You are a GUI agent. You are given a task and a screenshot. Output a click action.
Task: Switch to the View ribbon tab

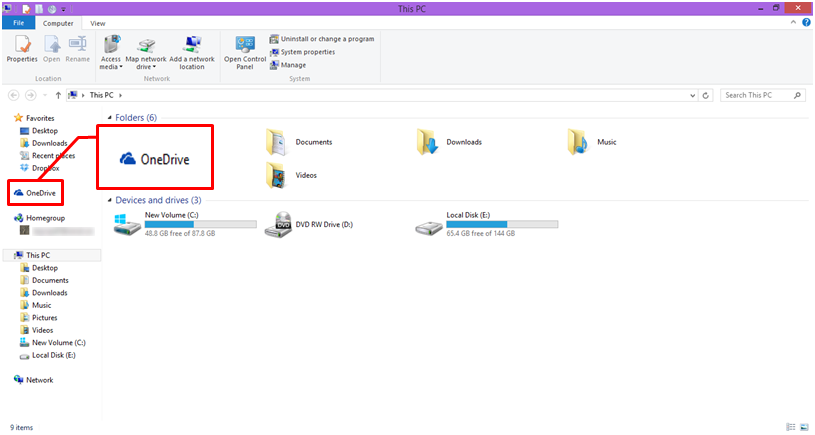98,23
